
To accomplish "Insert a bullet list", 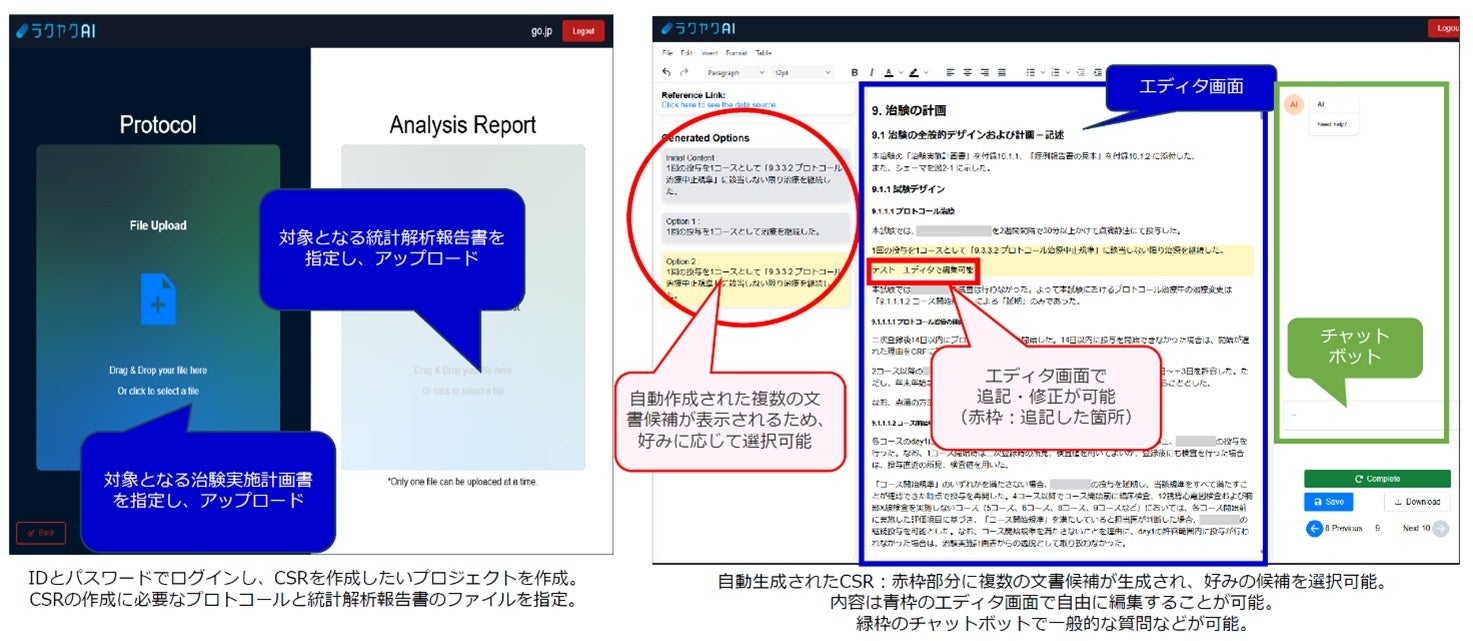I will (x=1030, y=72).
